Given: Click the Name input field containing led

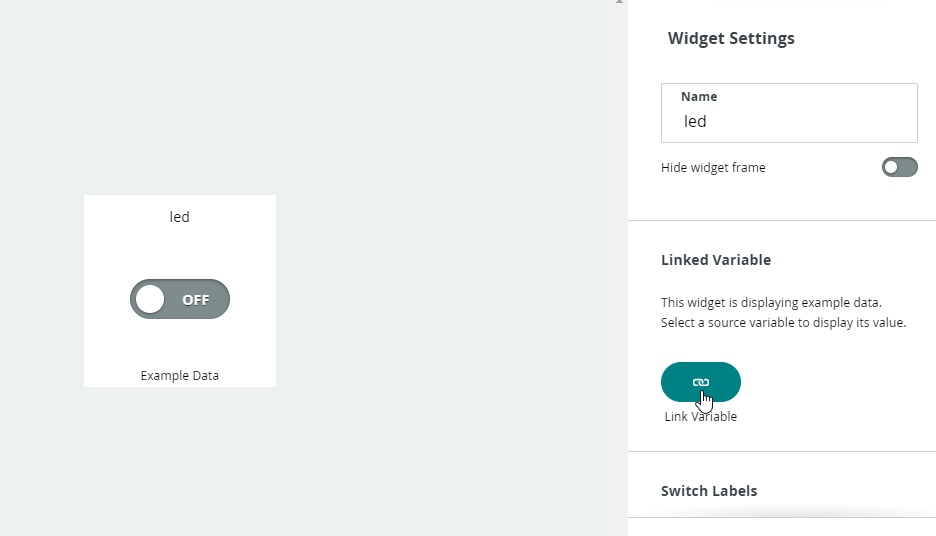Looking at the screenshot, I should coord(789,113).
